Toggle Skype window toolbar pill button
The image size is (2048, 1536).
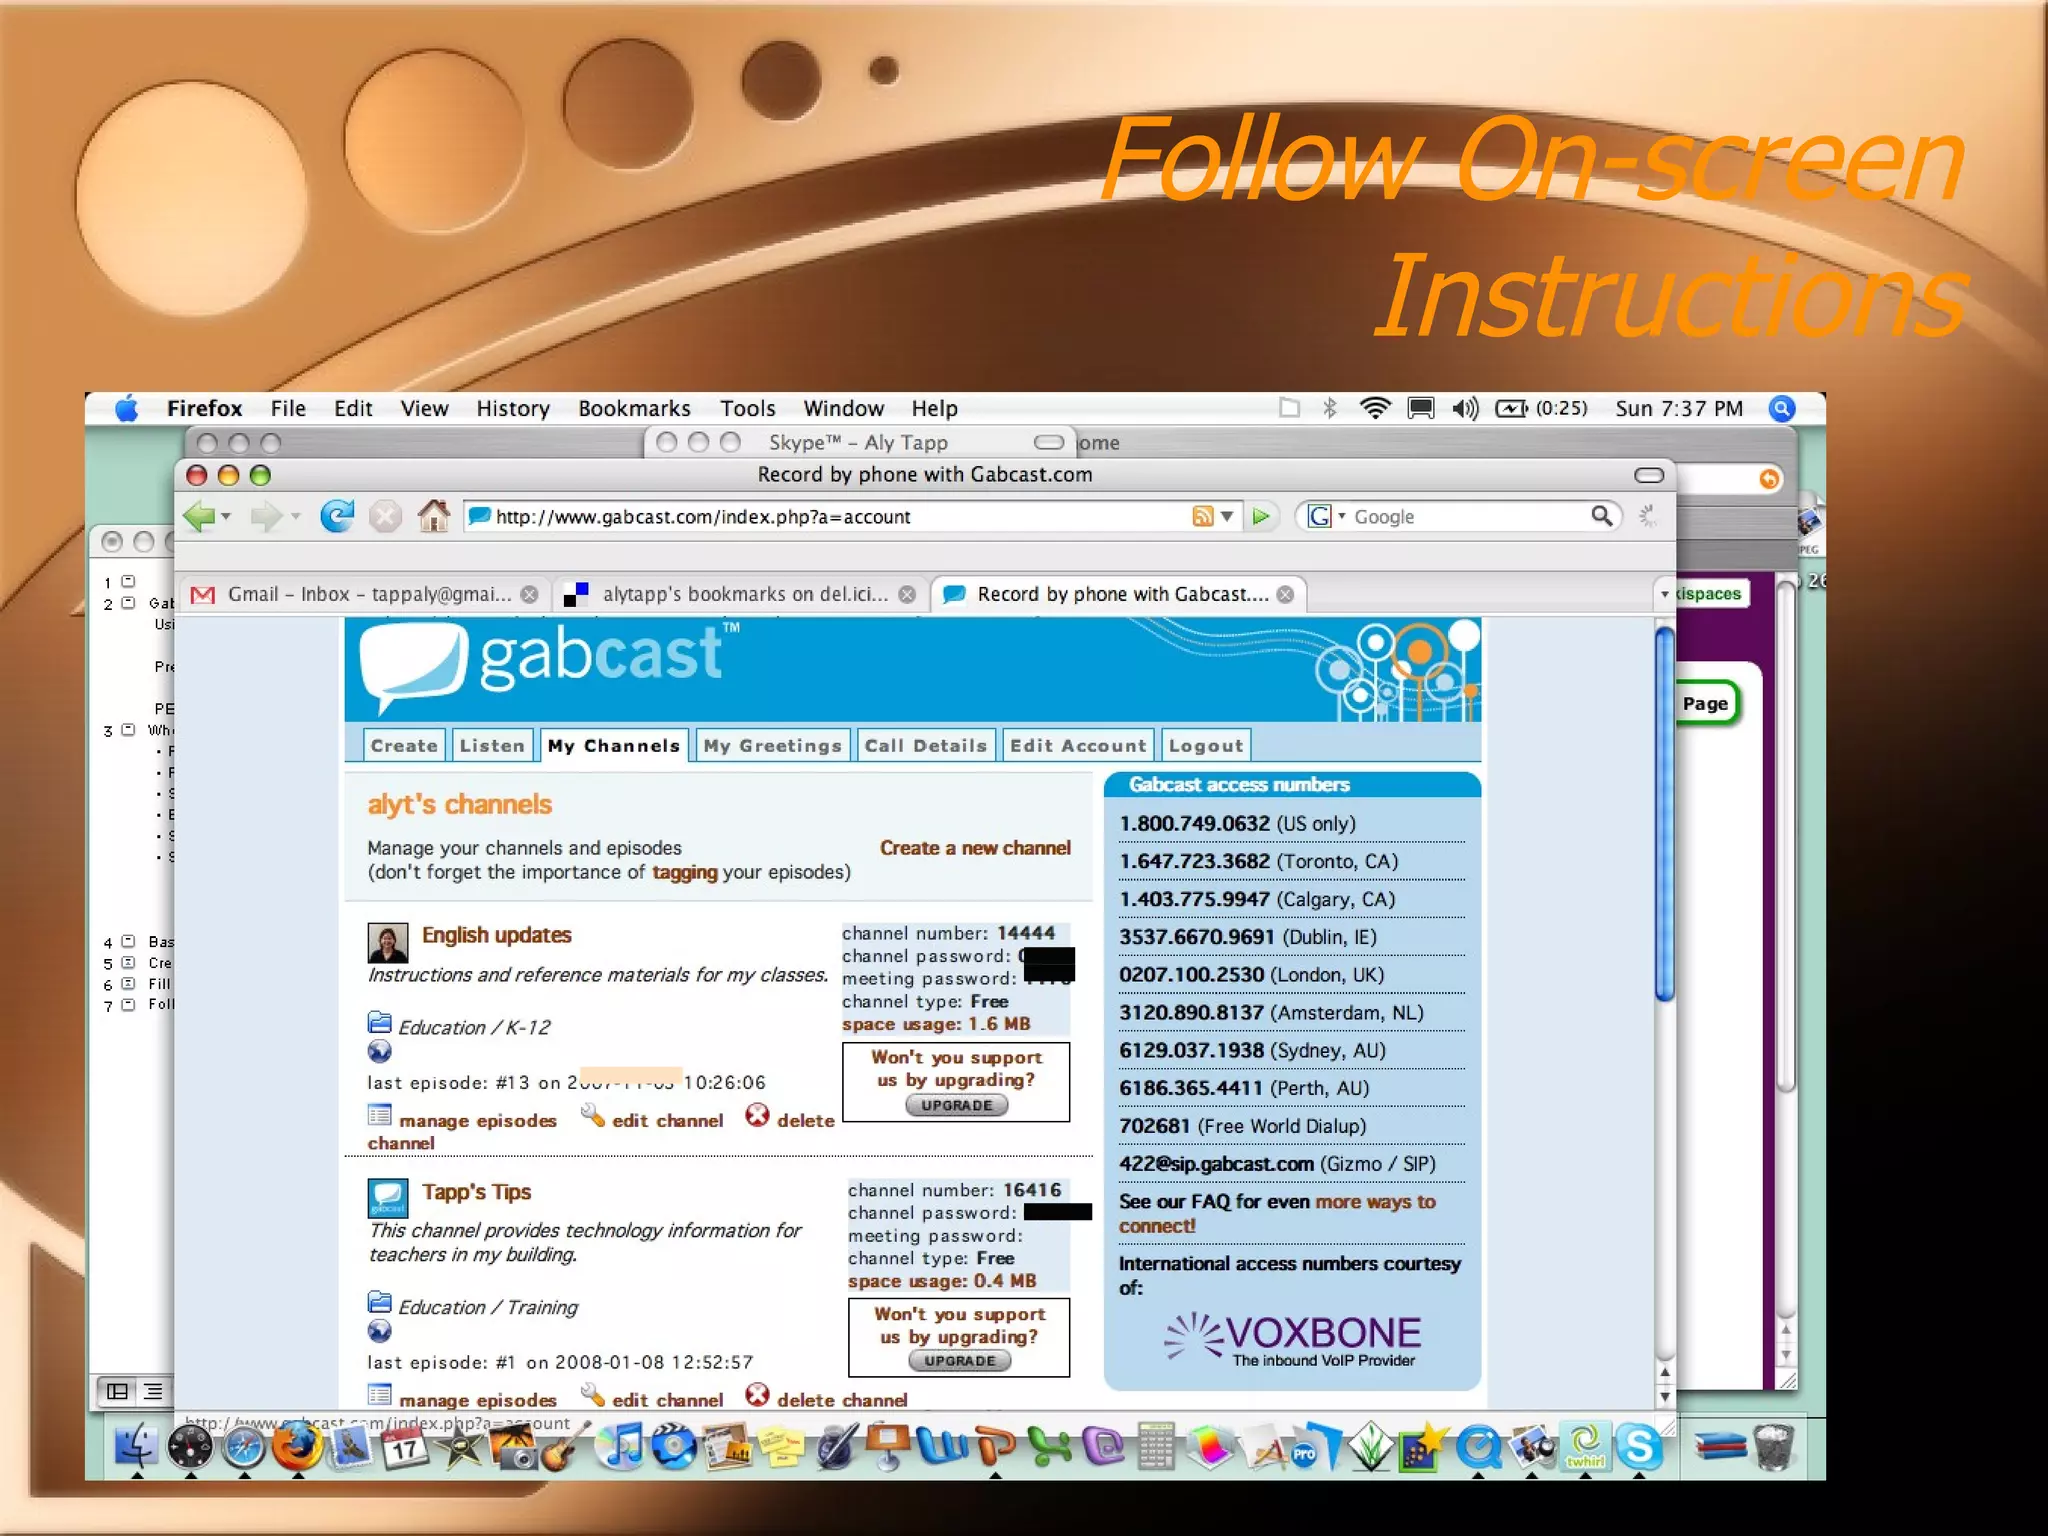coord(1049,442)
